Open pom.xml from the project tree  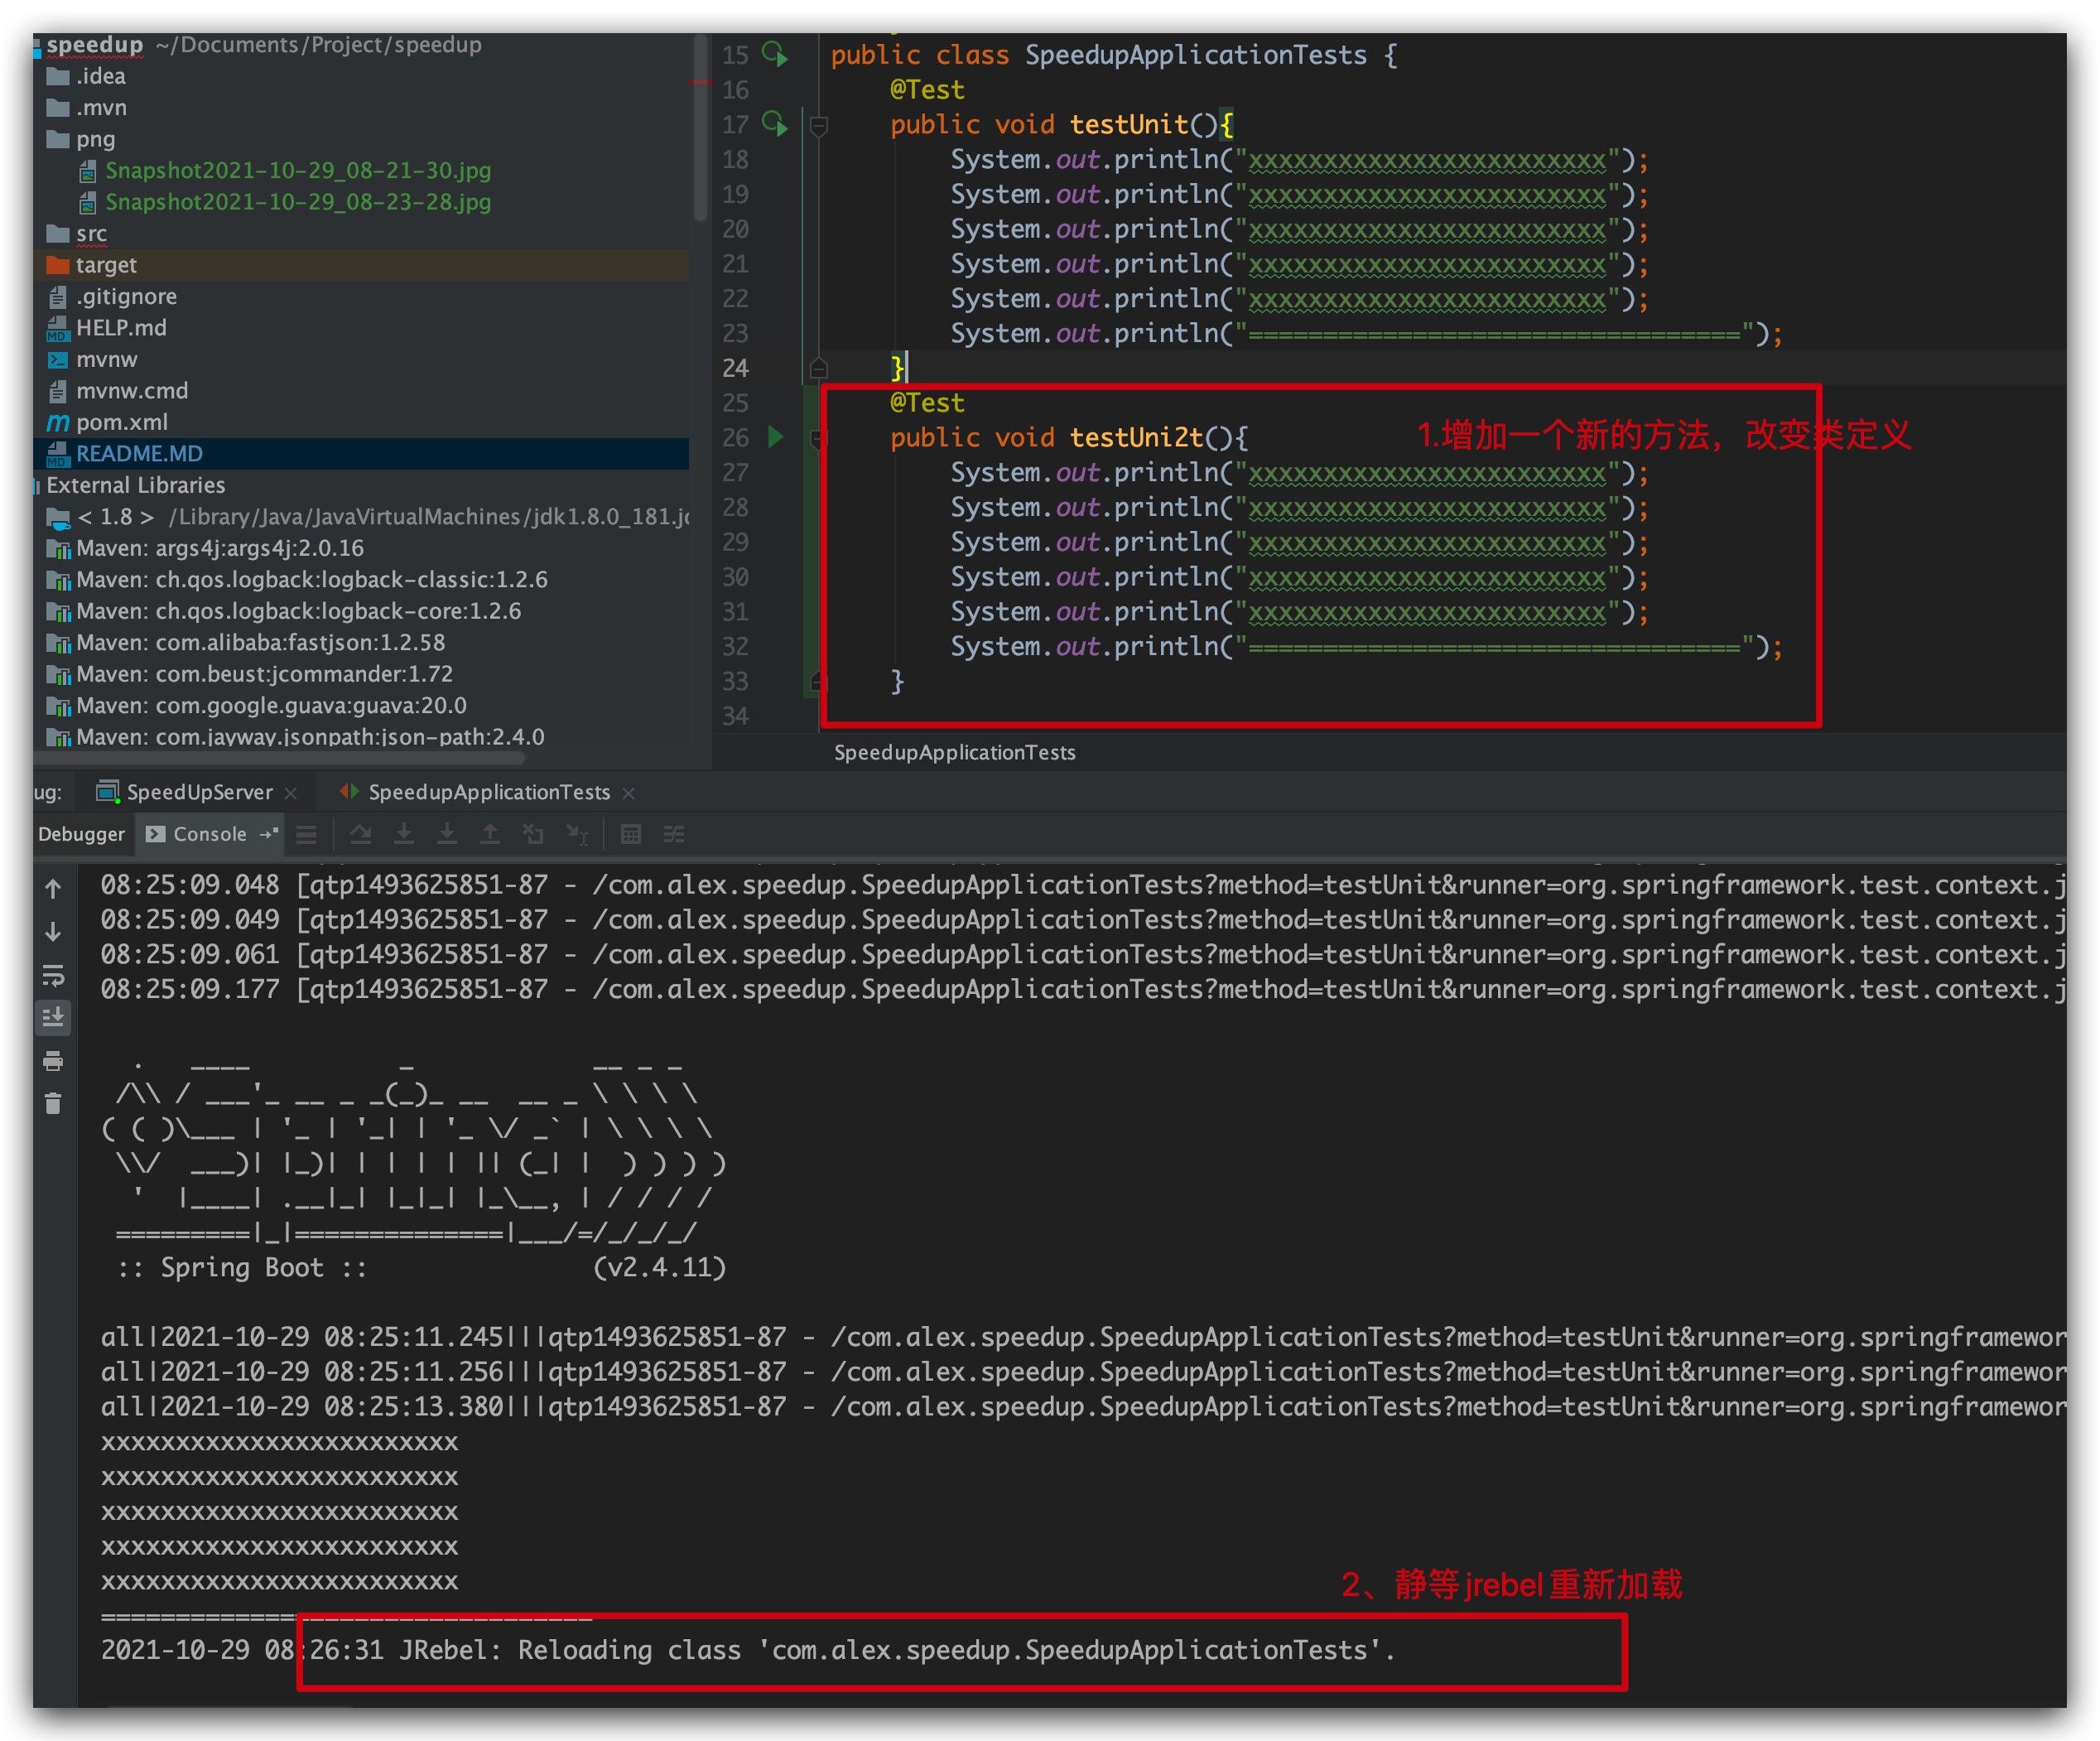click(121, 422)
